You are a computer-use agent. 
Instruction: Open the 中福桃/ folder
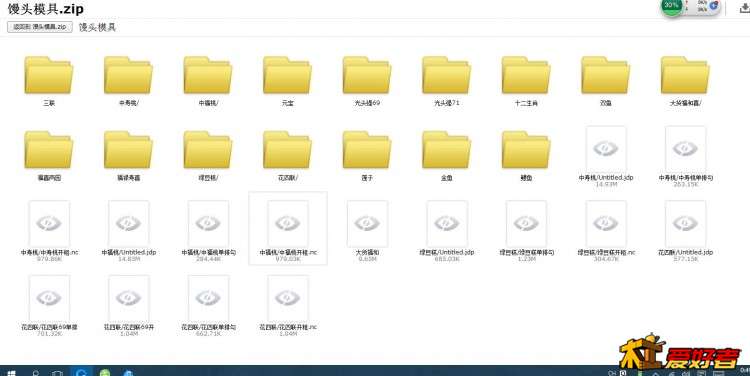pos(208,75)
